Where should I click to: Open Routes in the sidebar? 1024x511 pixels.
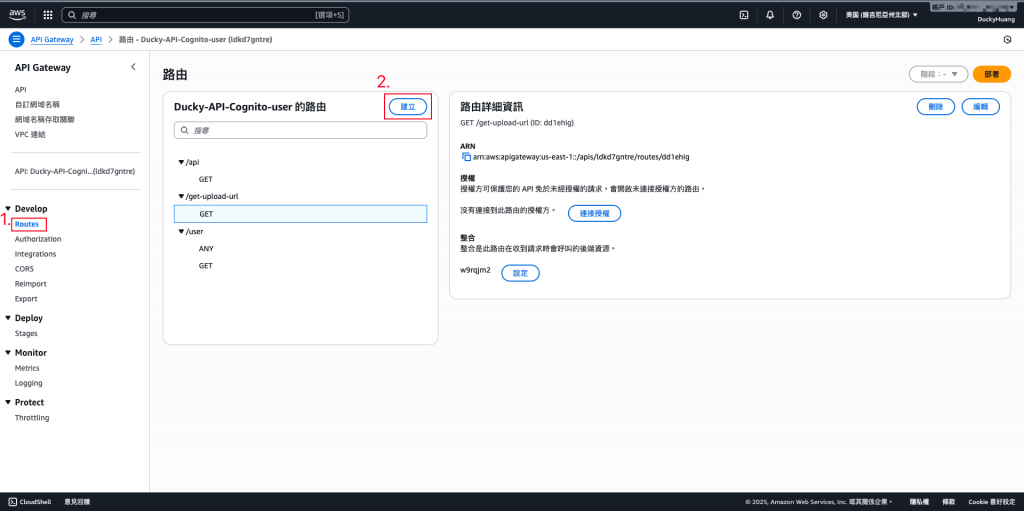[x=27, y=224]
